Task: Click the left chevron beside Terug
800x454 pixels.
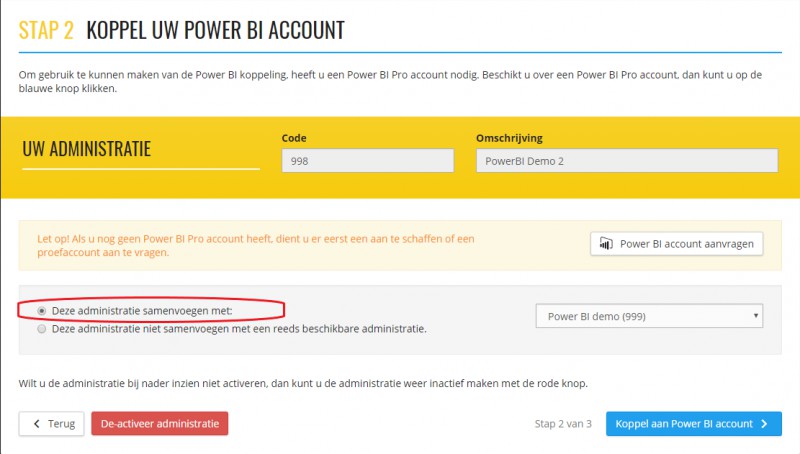Action: (x=36, y=423)
